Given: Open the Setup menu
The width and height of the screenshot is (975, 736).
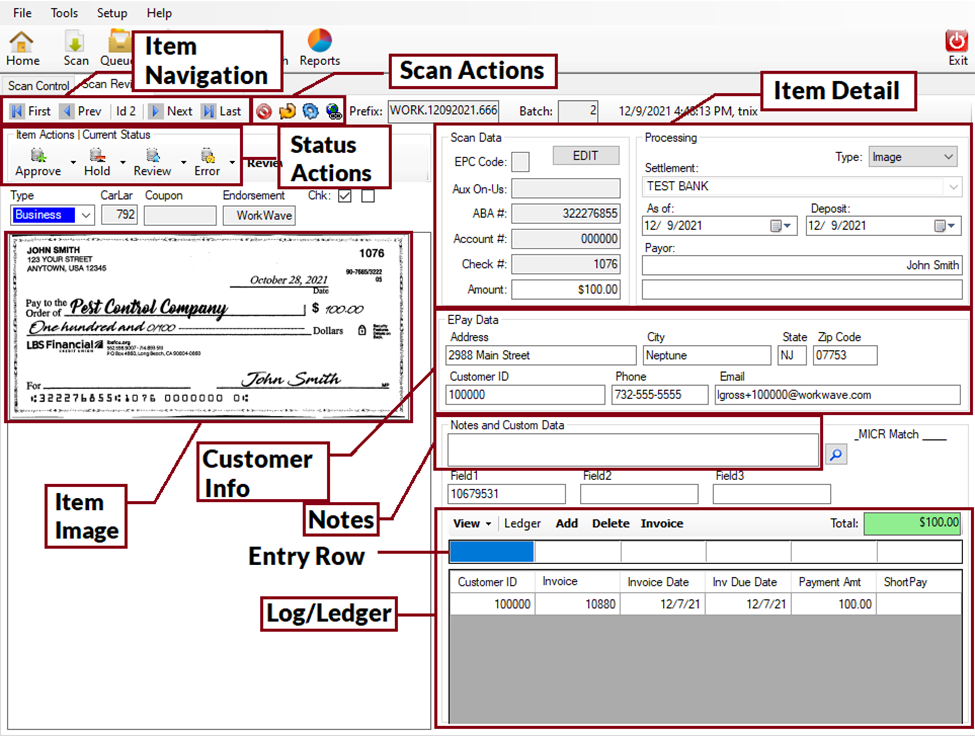Looking at the screenshot, I should [111, 13].
